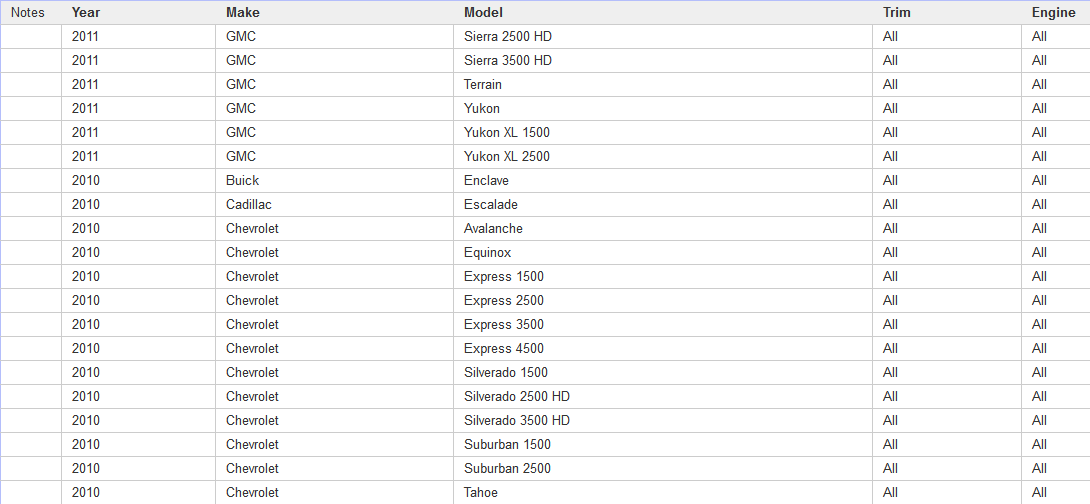Click the Cadillac make cell
The image size is (1090, 504).
point(249,205)
